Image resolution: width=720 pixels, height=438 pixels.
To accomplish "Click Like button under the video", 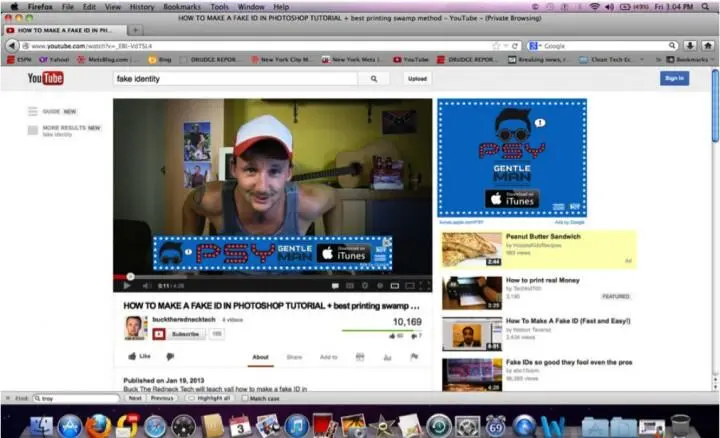I will [139, 356].
